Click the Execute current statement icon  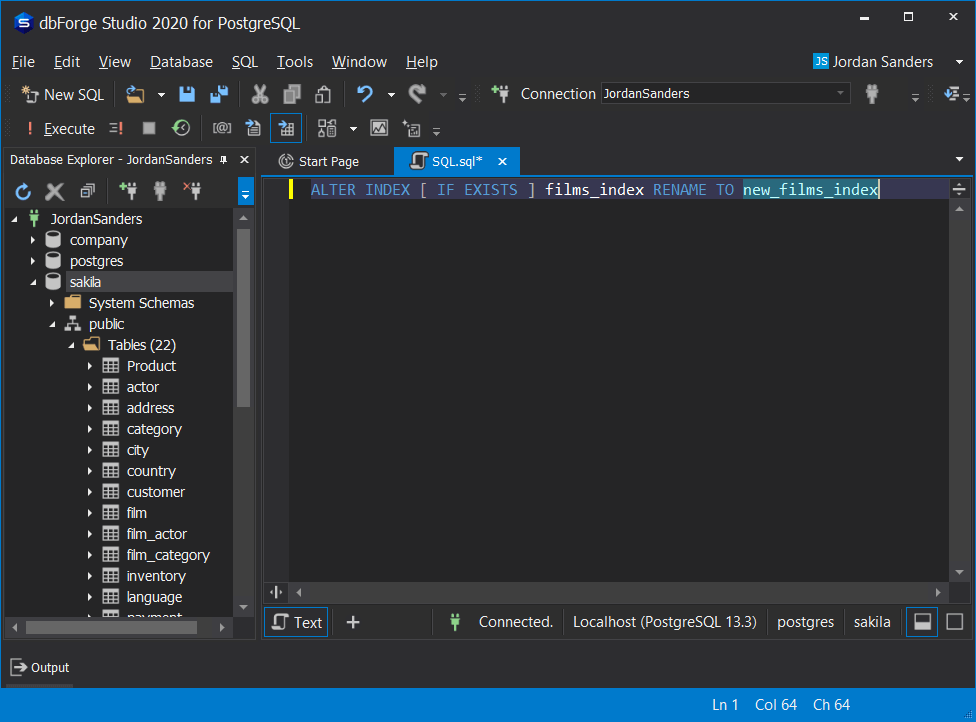pyautogui.click(x=116, y=129)
